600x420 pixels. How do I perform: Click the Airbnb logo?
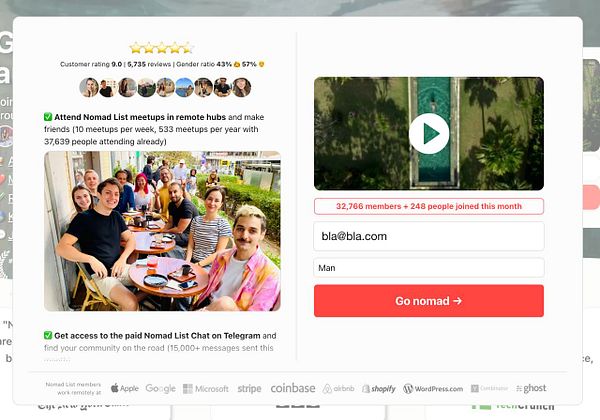(339, 389)
